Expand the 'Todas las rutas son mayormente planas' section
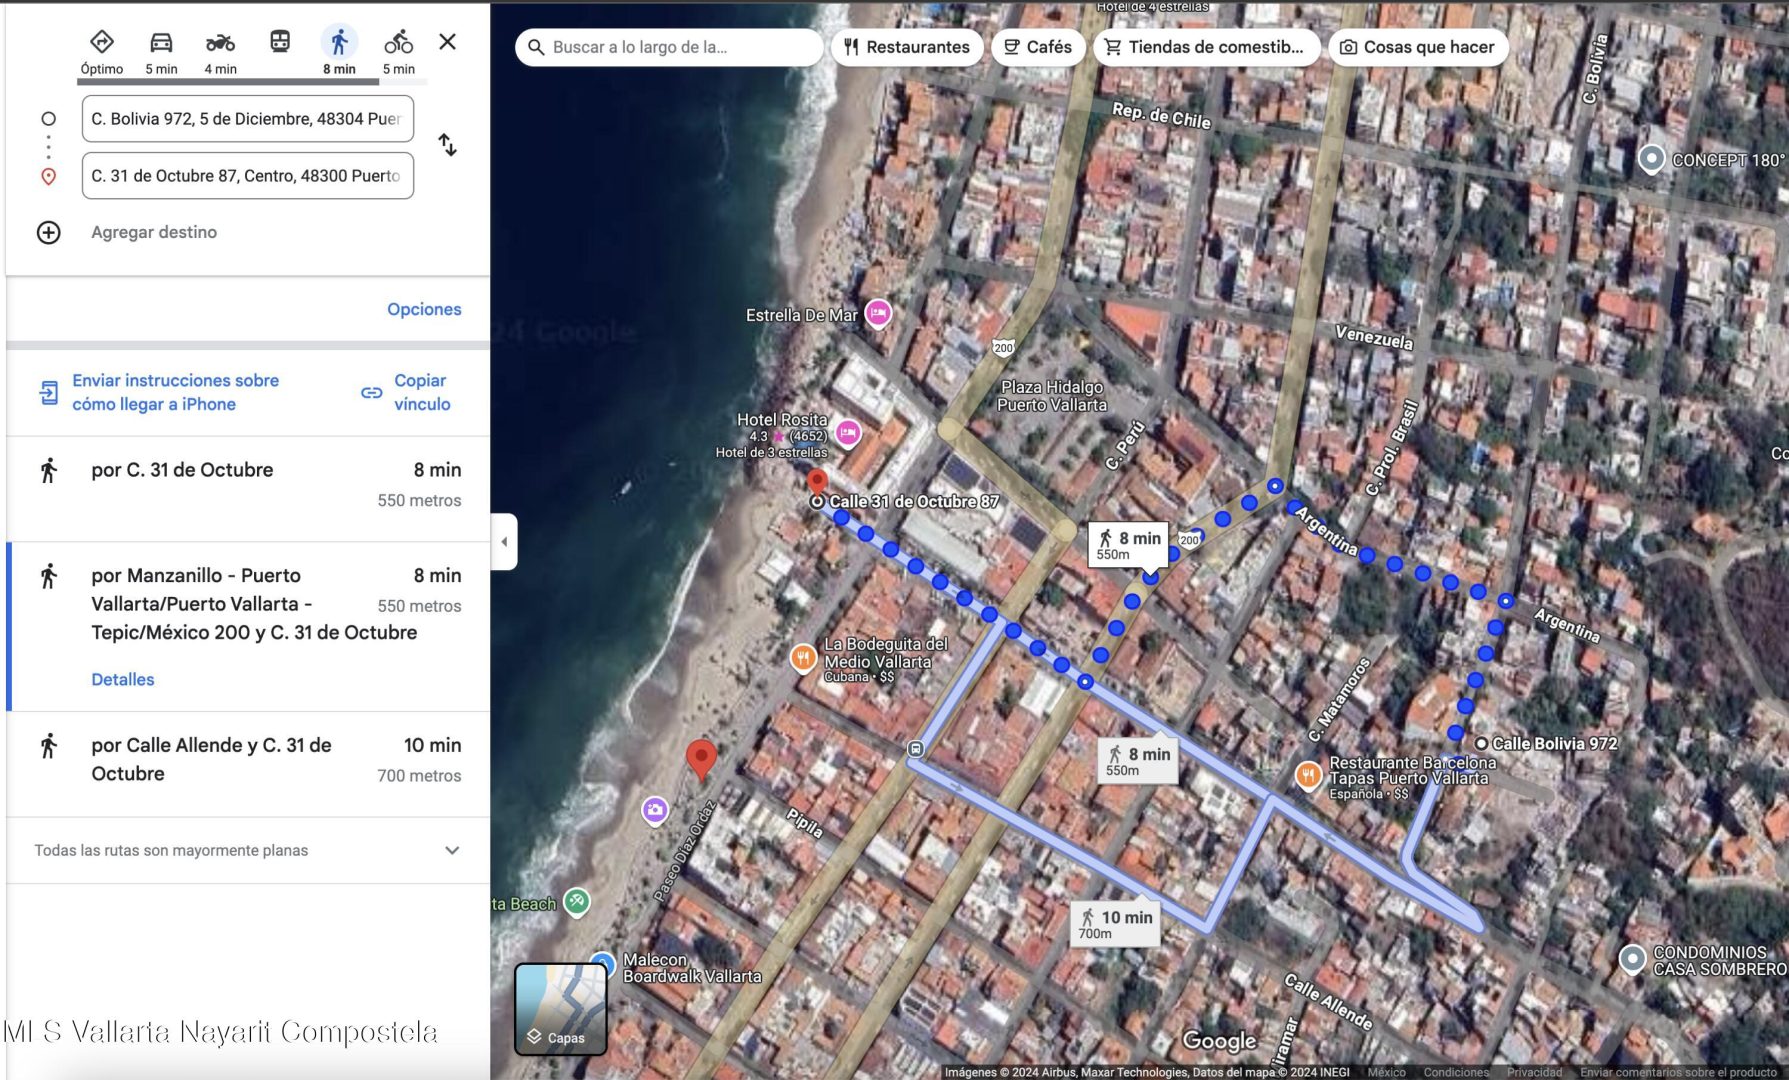The image size is (1789, 1080). pyautogui.click(x=452, y=851)
